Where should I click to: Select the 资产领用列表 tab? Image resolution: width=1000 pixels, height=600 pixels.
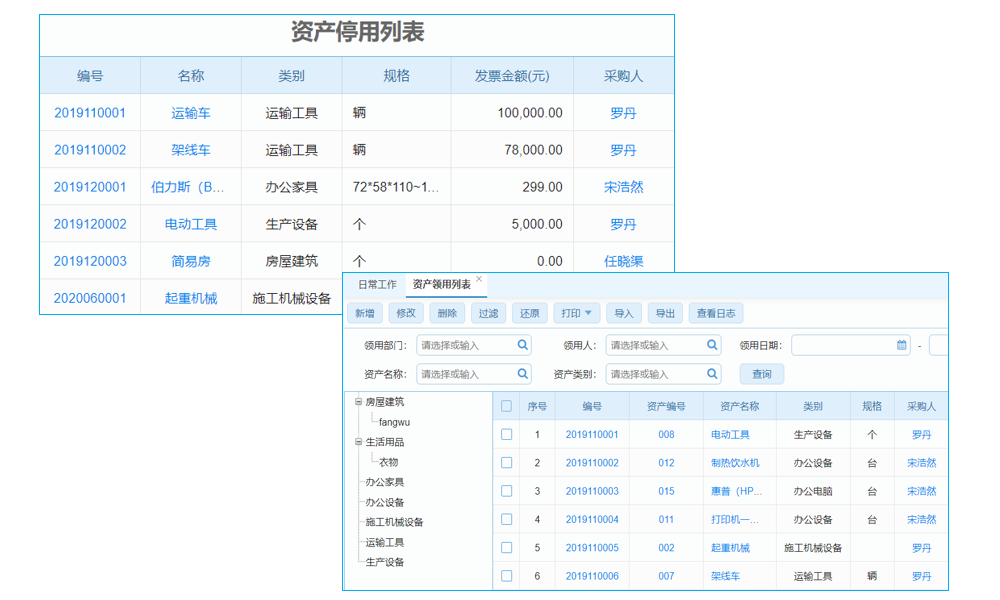pos(440,283)
